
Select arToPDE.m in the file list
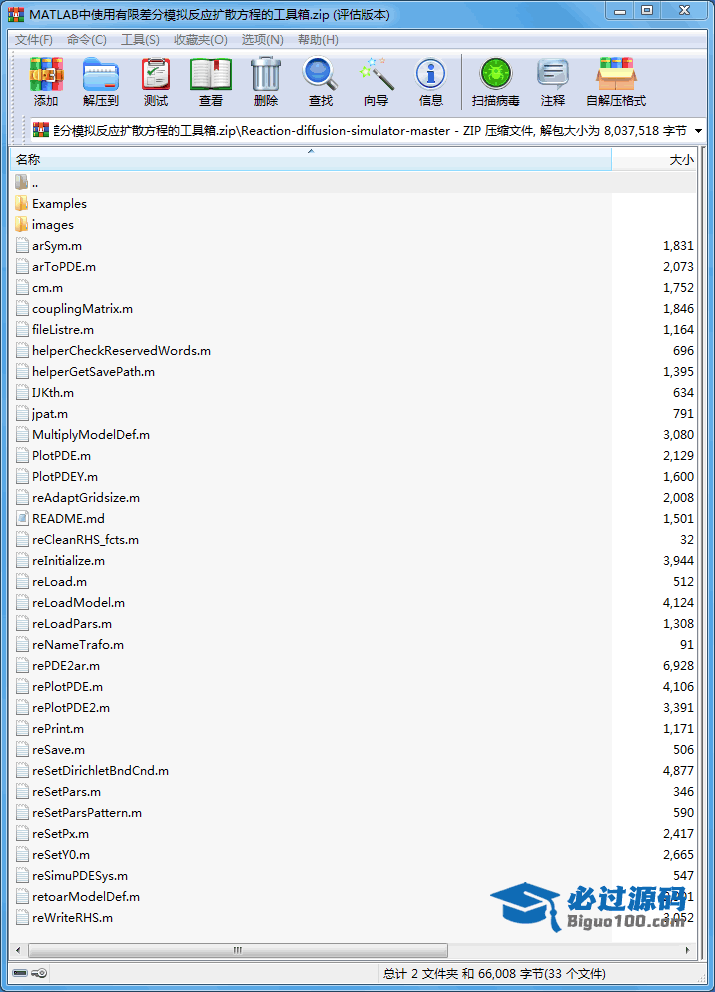coord(64,266)
